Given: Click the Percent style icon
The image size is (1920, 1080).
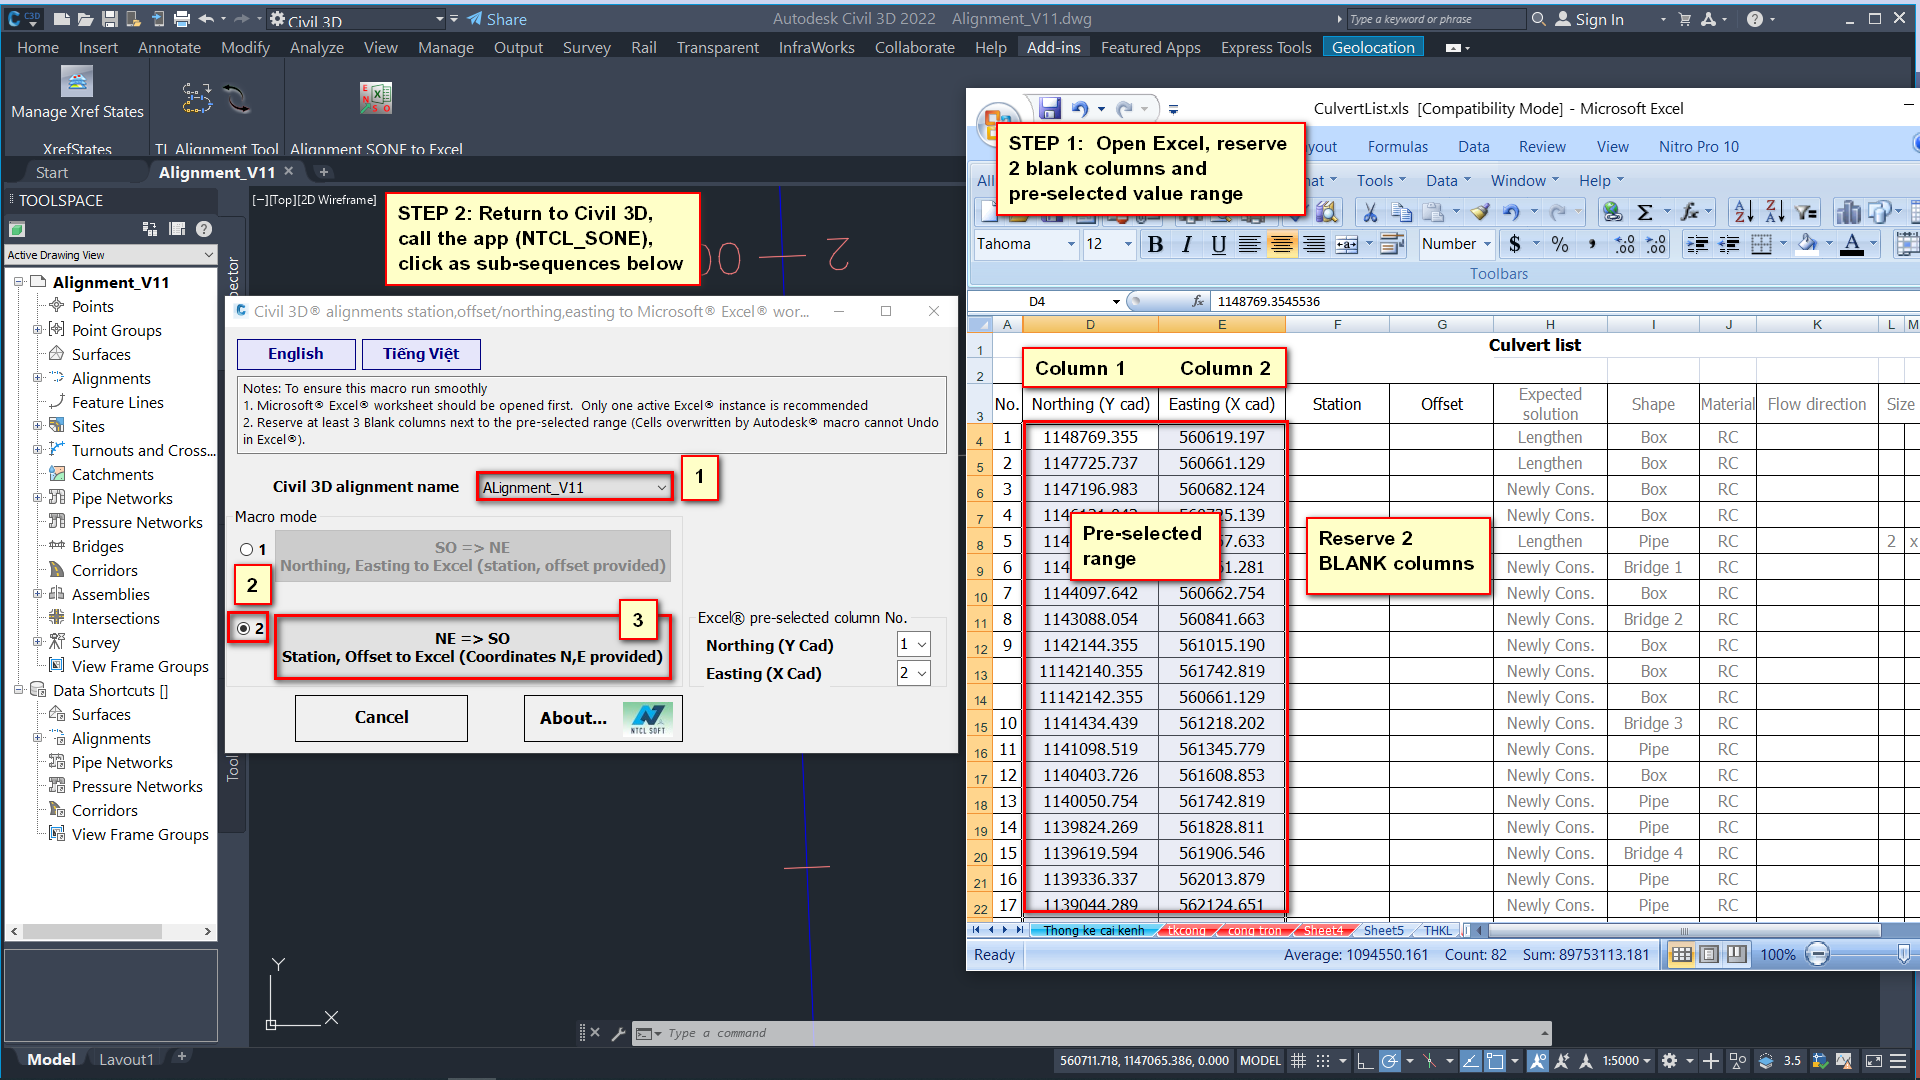Looking at the screenshot, I should (x=1559, y=244).
